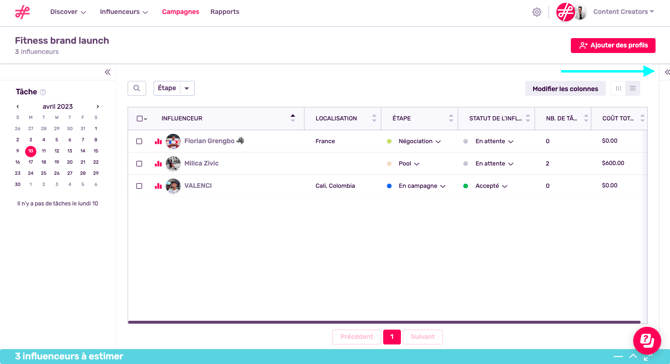
Task: Go to next month in calendar
Action: click(x=97, y=106)
